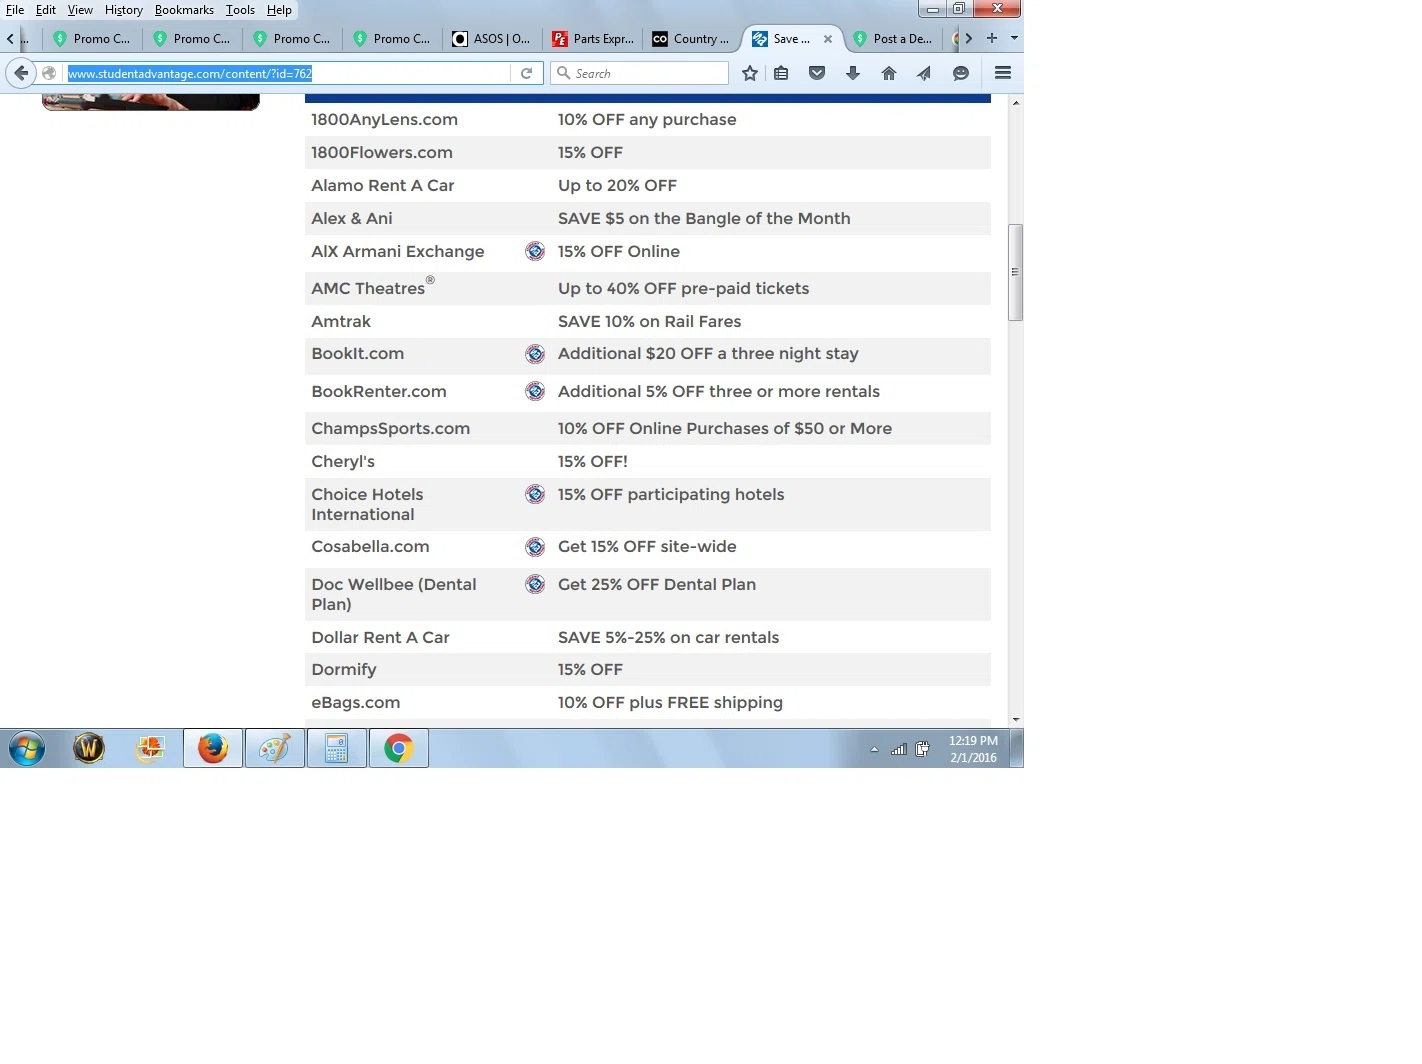Click eBags.com entry
The width and height of the screenshot is (1422, 1064).
click(355, 702)
